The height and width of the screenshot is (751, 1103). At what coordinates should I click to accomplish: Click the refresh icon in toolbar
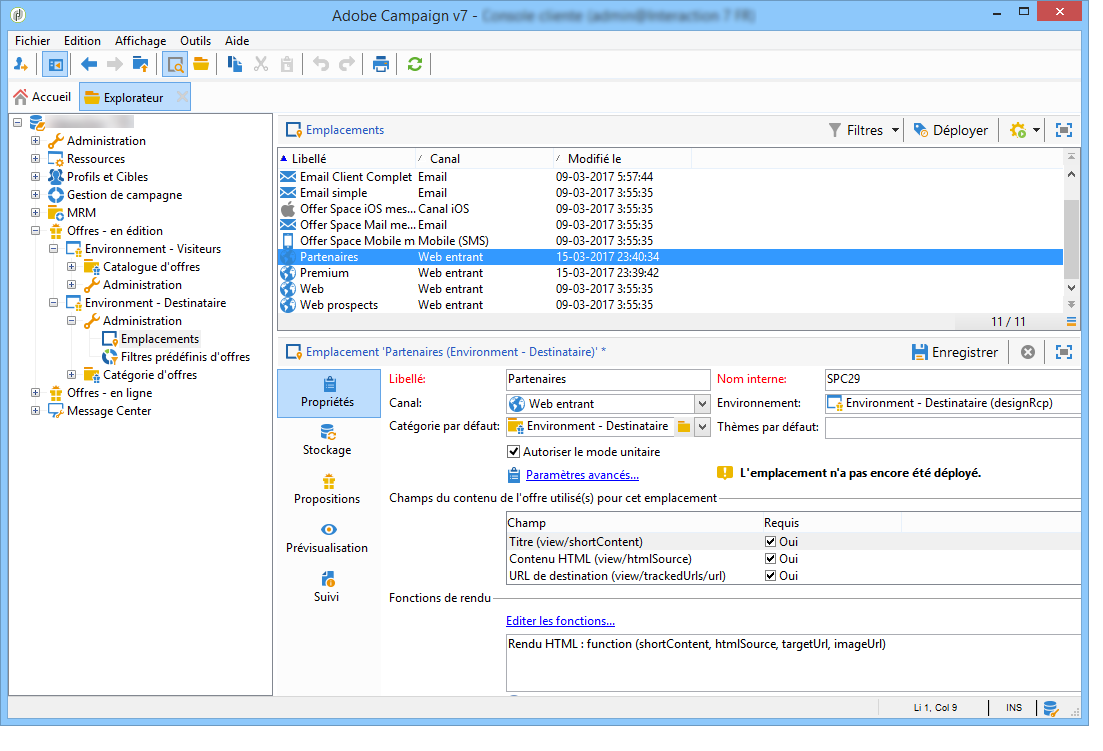415,65
